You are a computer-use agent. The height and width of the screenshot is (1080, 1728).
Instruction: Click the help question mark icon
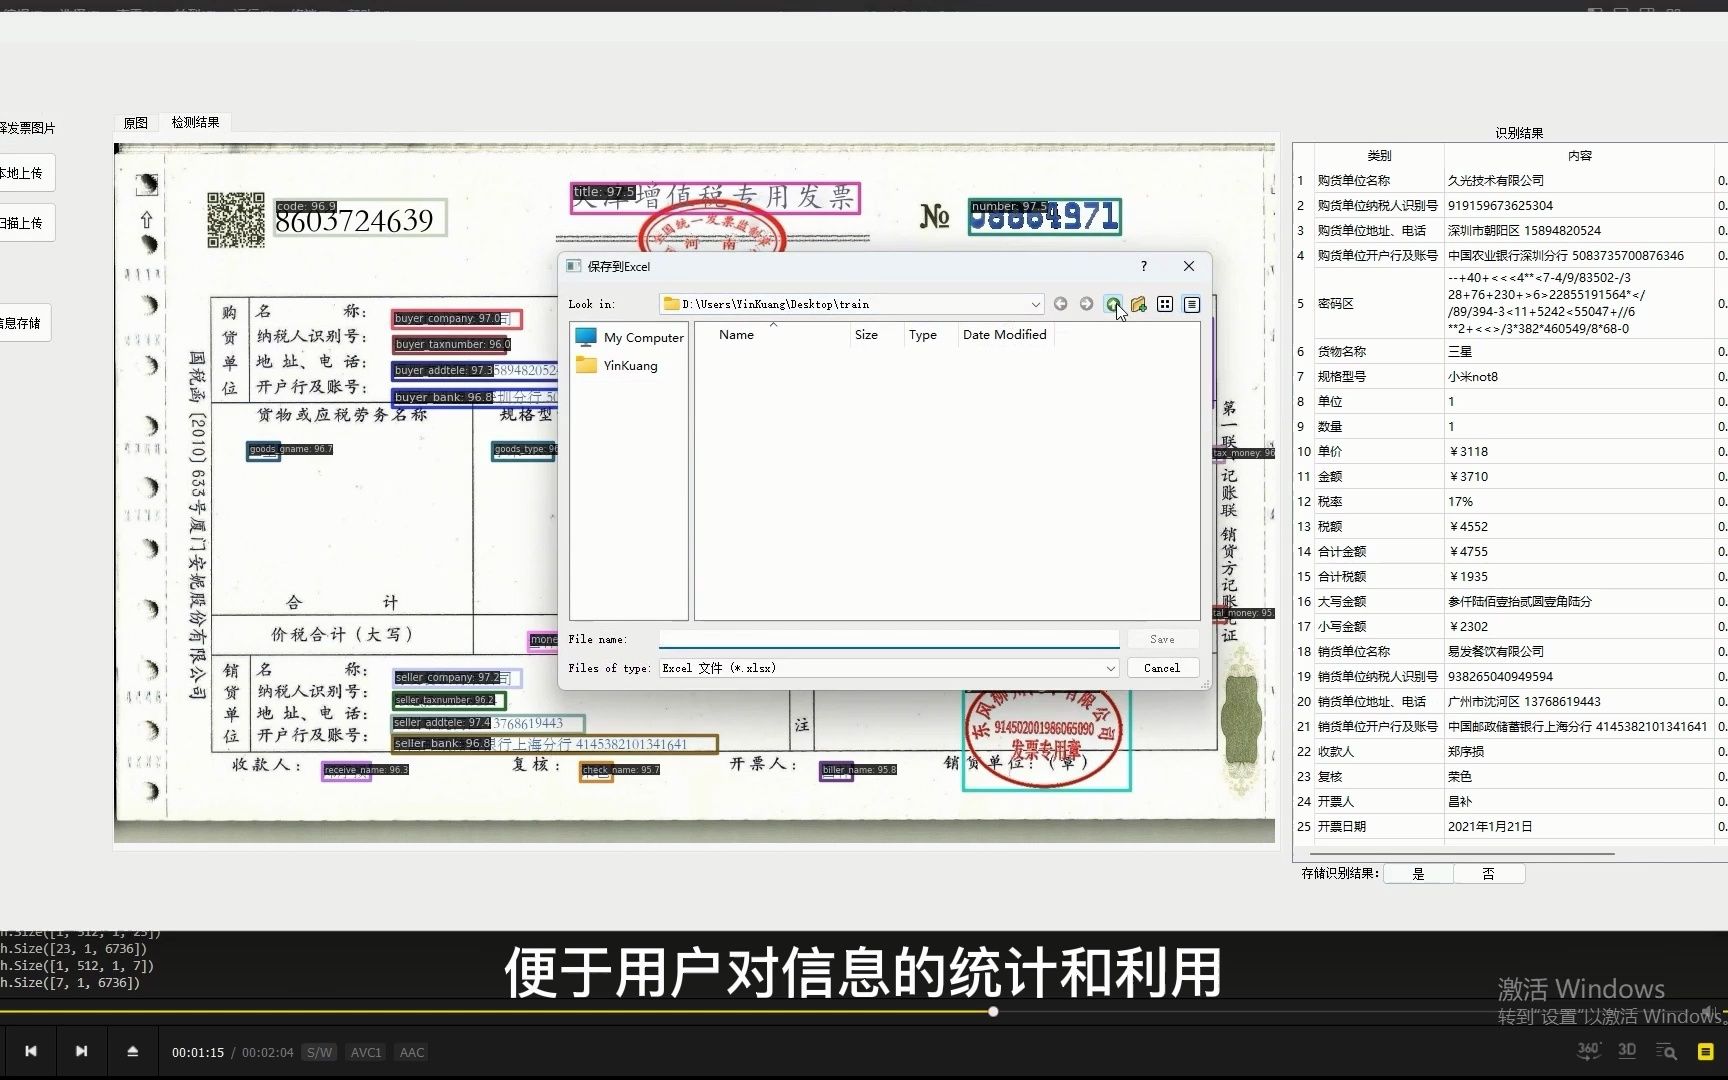(x=1142, y=266)
